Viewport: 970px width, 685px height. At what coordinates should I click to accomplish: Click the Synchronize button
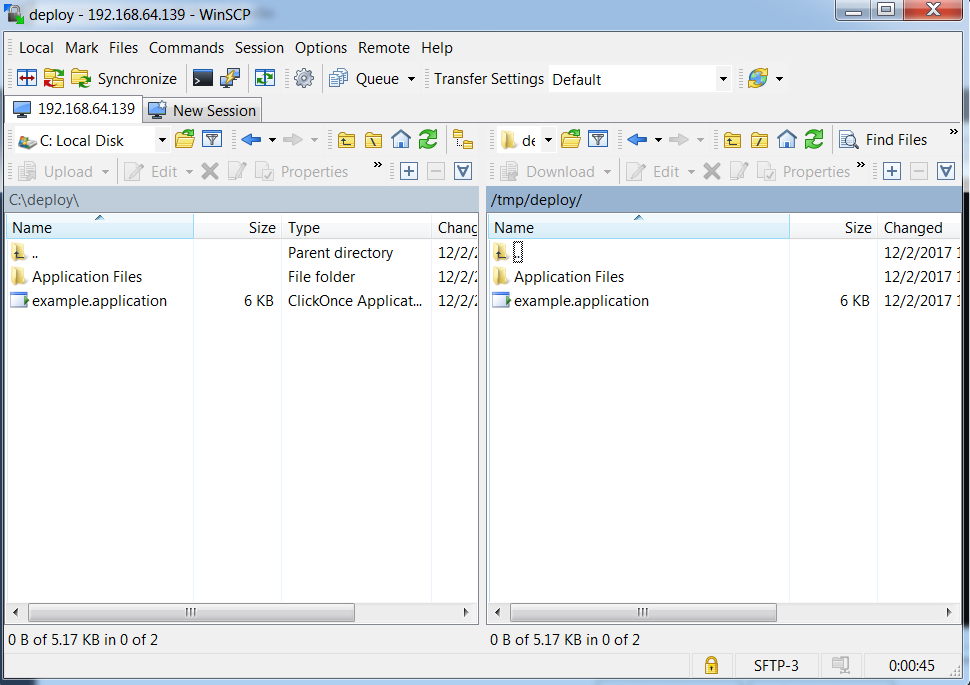(x=124, y=79)
